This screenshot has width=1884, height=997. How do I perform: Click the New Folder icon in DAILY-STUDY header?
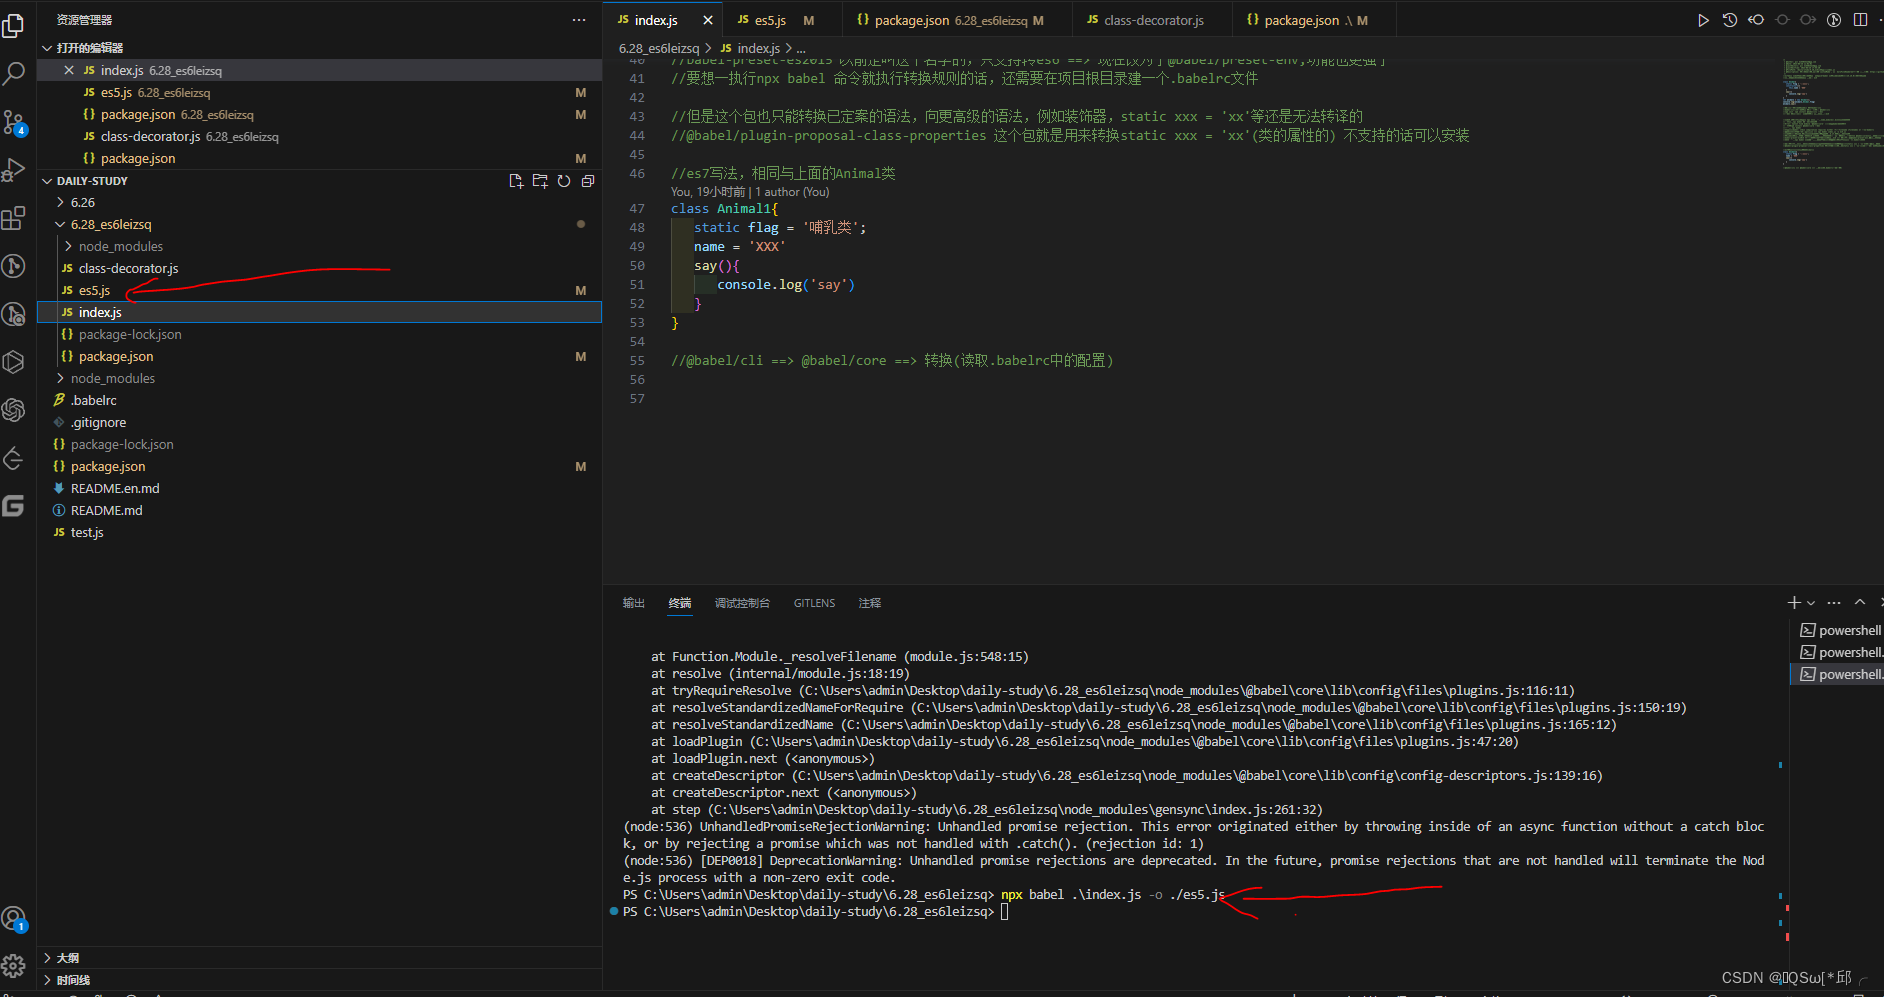pyautogui.click(x=540, y=181)
